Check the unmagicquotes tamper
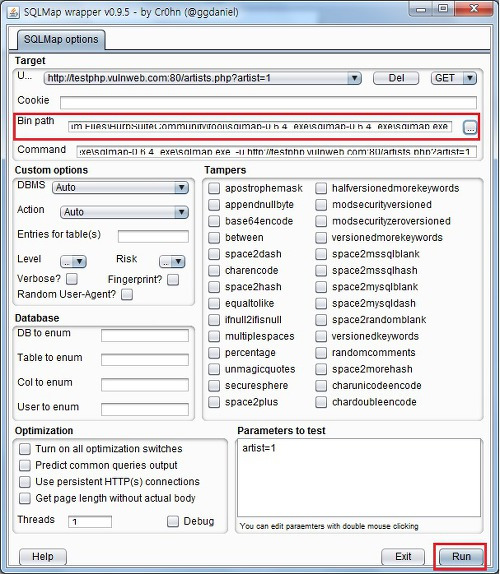This screenshot has height=574, width=500. pos(214,369)
